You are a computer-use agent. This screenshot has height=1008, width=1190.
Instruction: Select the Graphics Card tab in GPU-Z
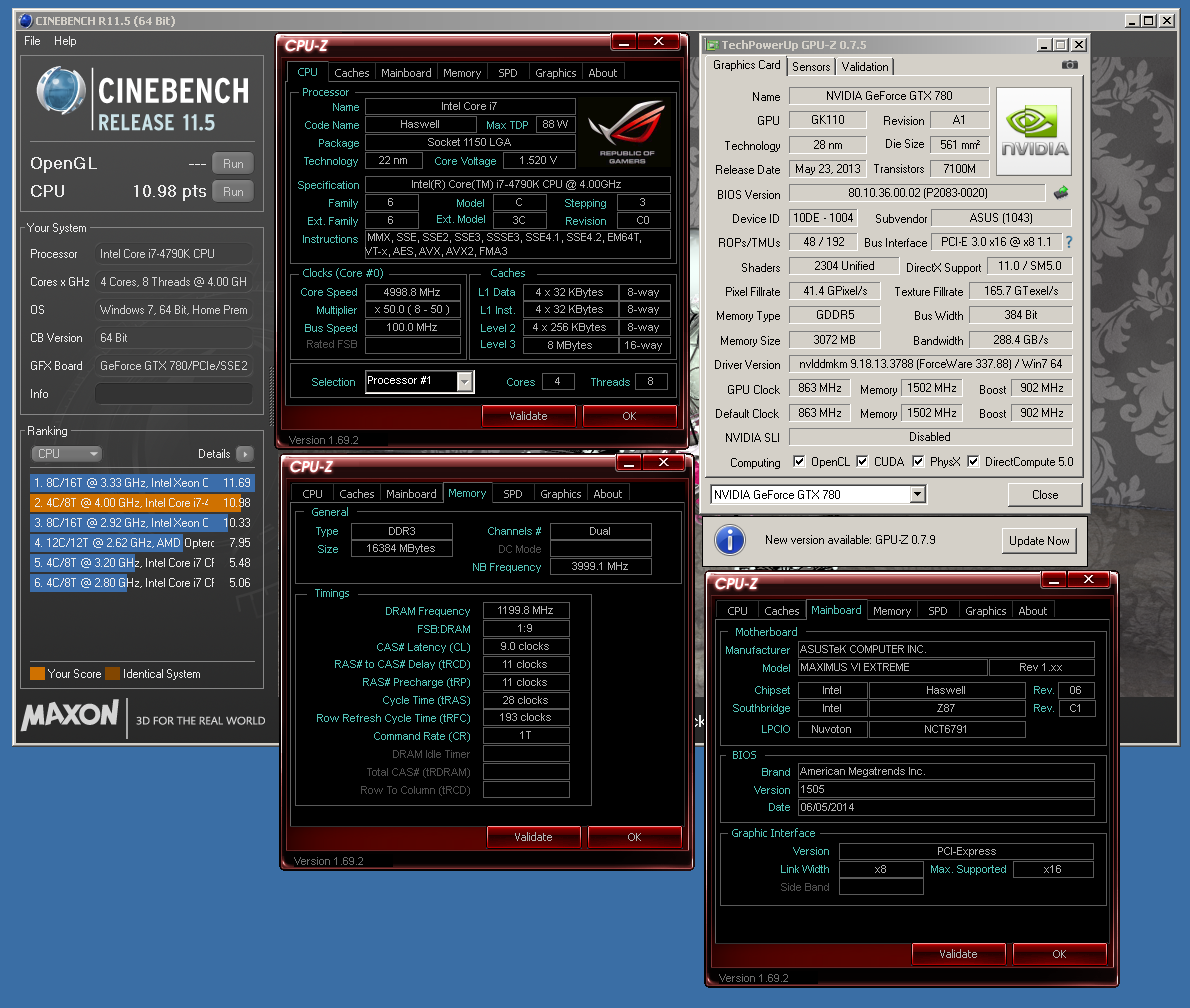click(x=747, y=65)
